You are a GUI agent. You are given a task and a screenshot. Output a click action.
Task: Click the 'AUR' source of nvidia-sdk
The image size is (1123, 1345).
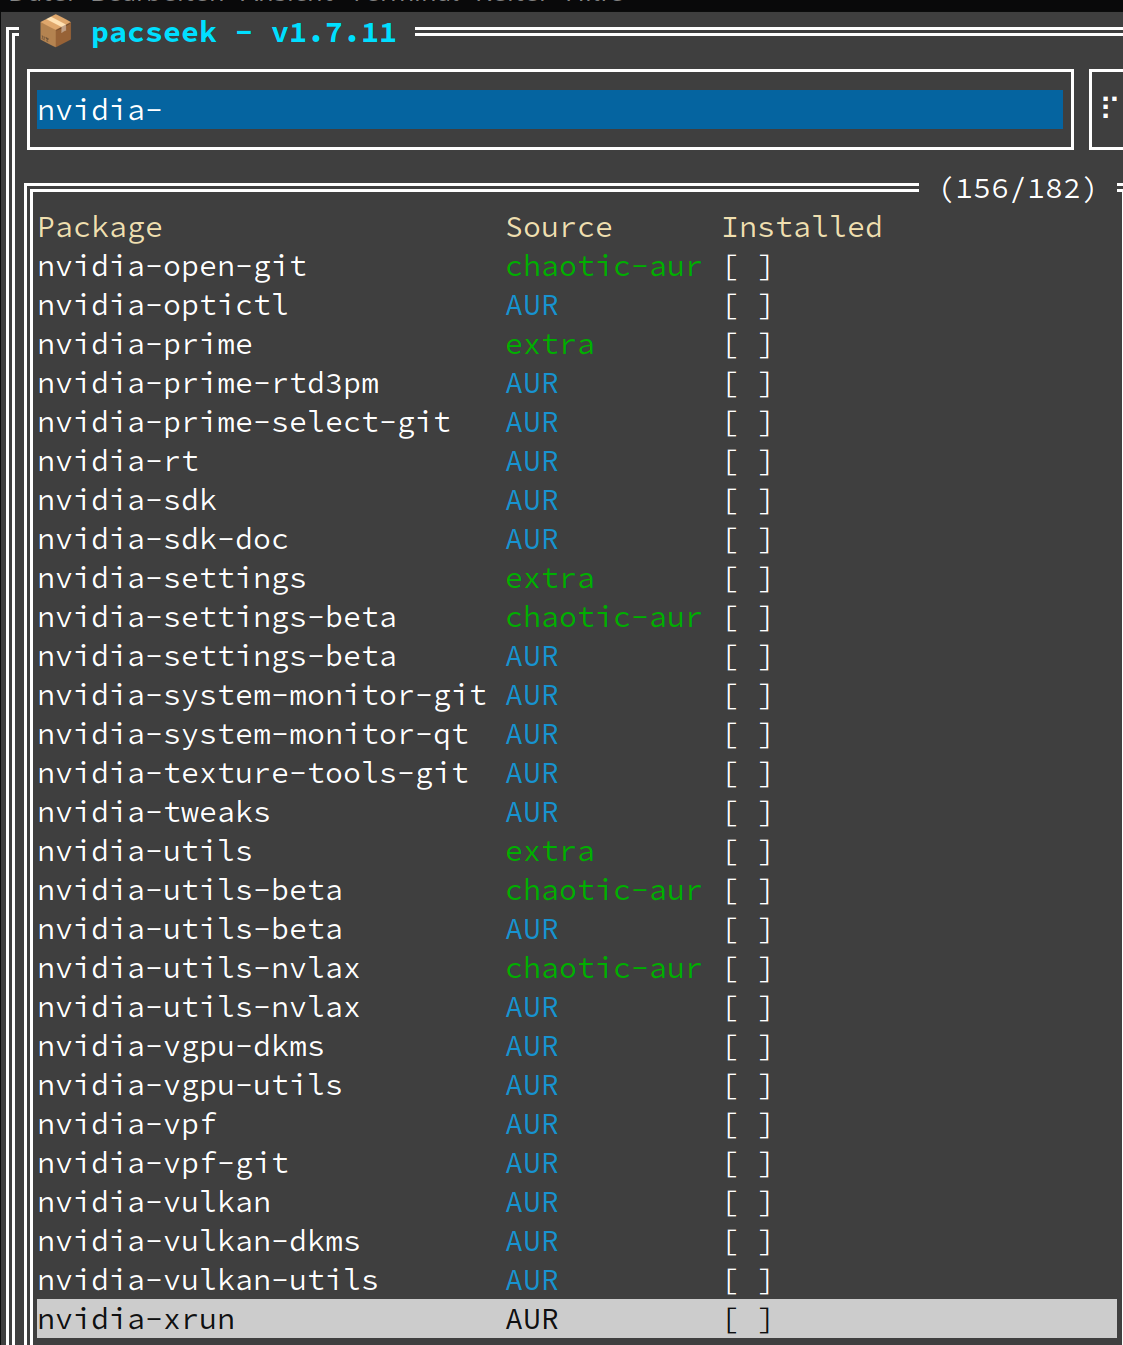pyautogui.click(x=532, y=501)
